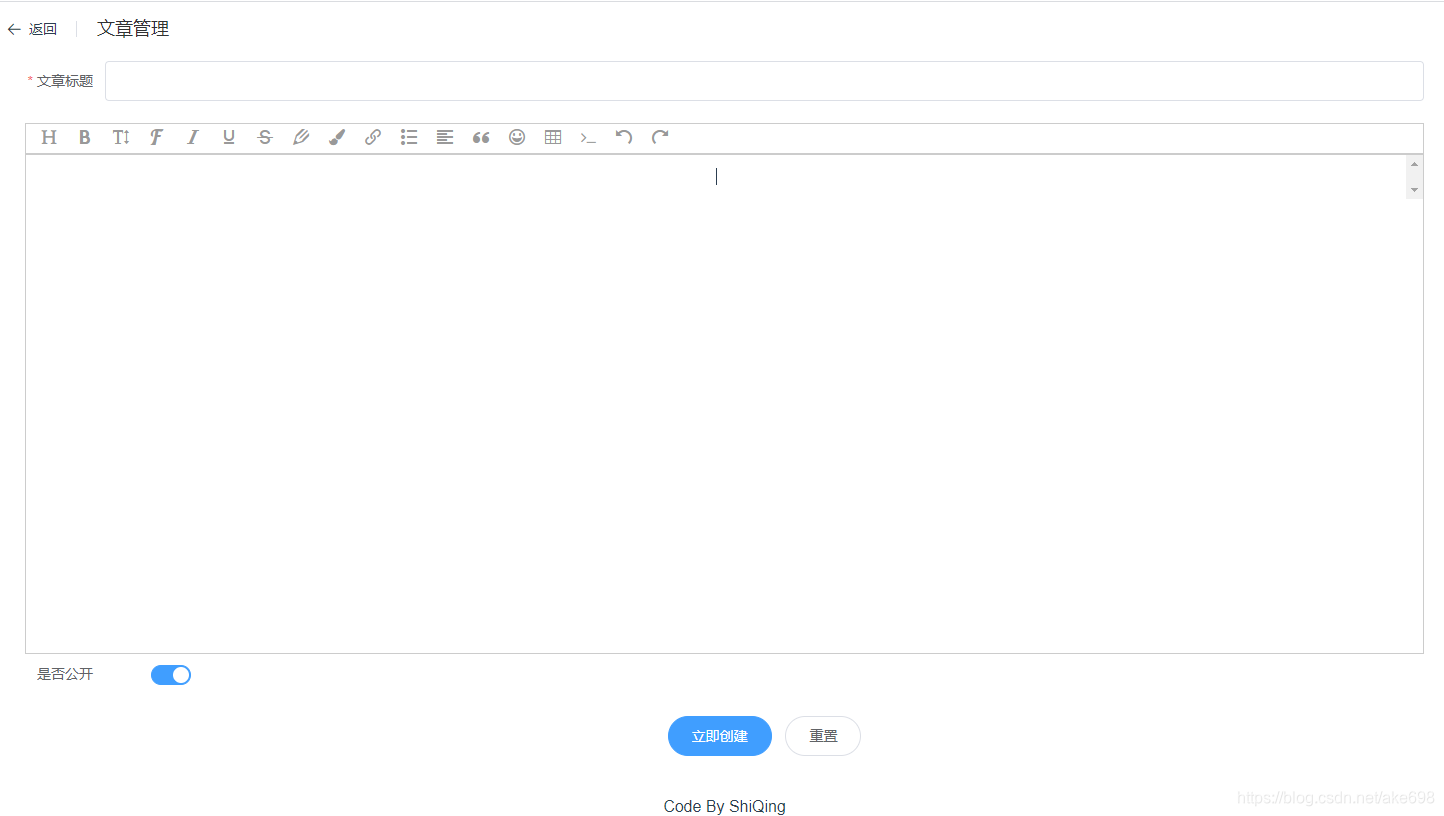Image resolution: width=1444 pixels, height=816 pixels.
Task: Toggle underline formatting
Action: click(229, 138)
